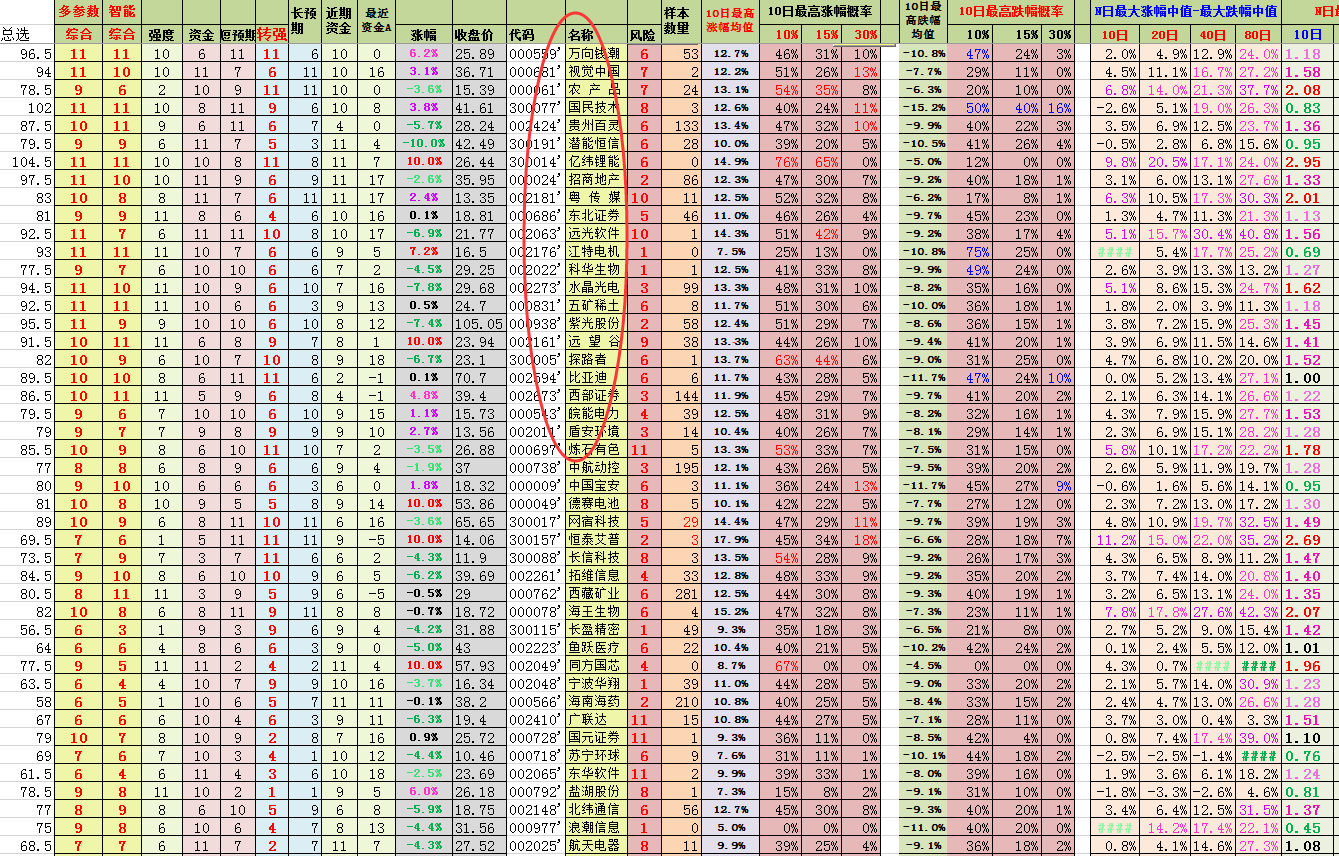1339x856 pixels.
Task: Select the 长信科技 name cell
Action: coord(596,557)
